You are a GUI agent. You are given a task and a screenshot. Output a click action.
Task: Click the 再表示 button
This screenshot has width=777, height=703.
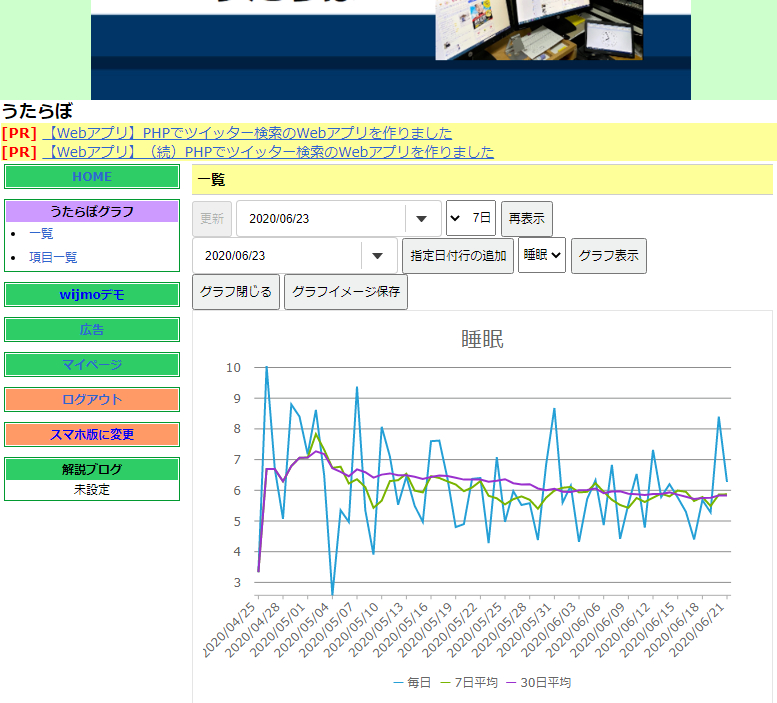coord(526,218)
